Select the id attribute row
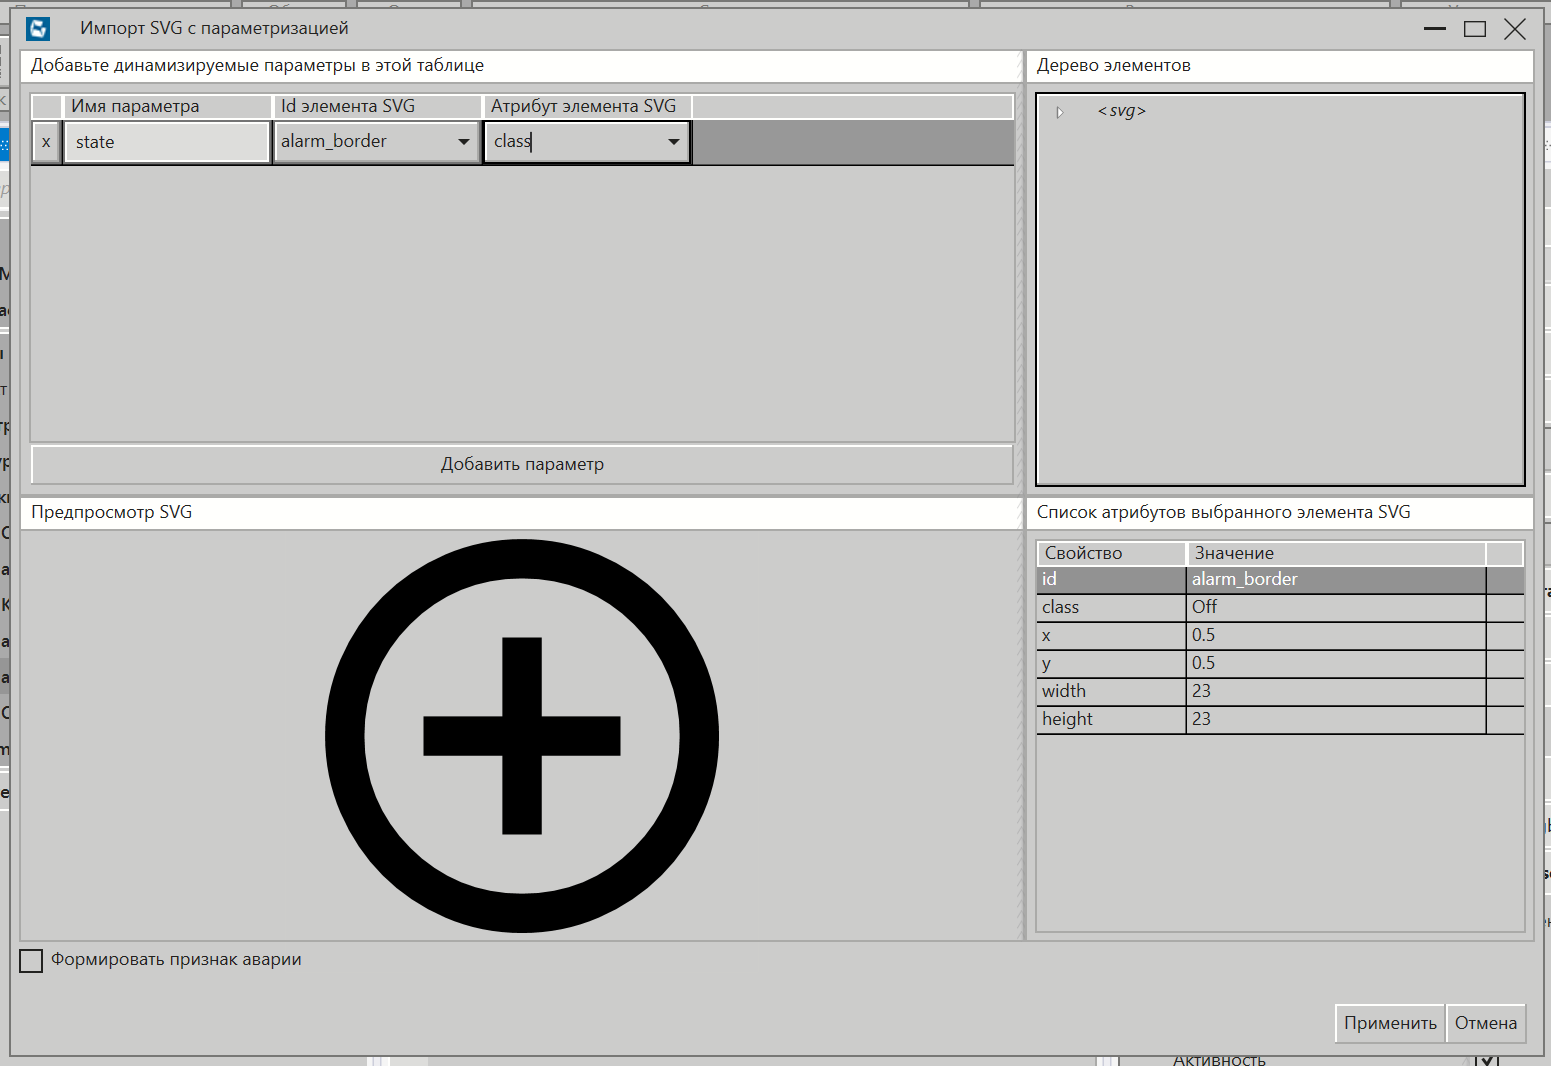 coord(1110,579)
